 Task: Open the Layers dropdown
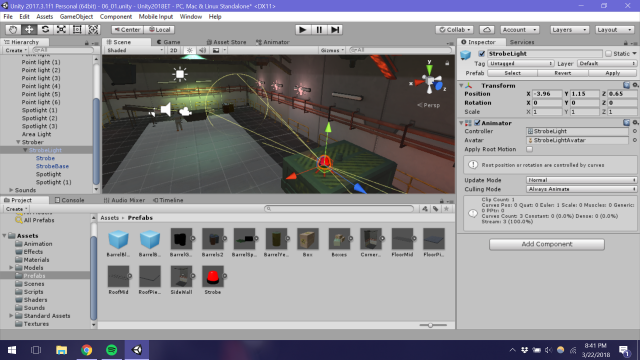569,30
